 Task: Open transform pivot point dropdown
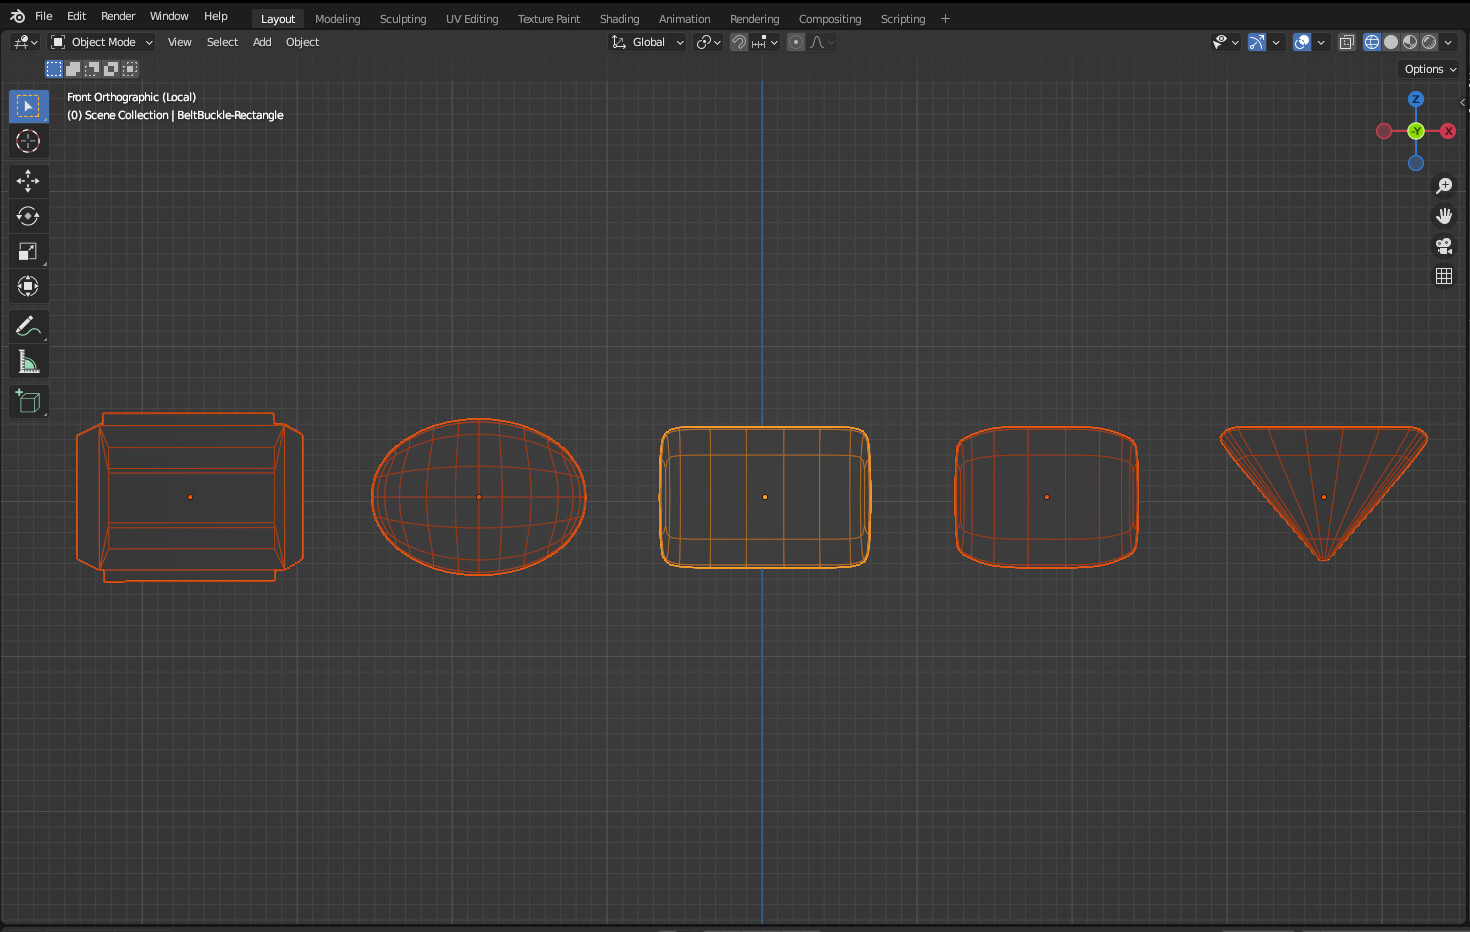point(708,42)
